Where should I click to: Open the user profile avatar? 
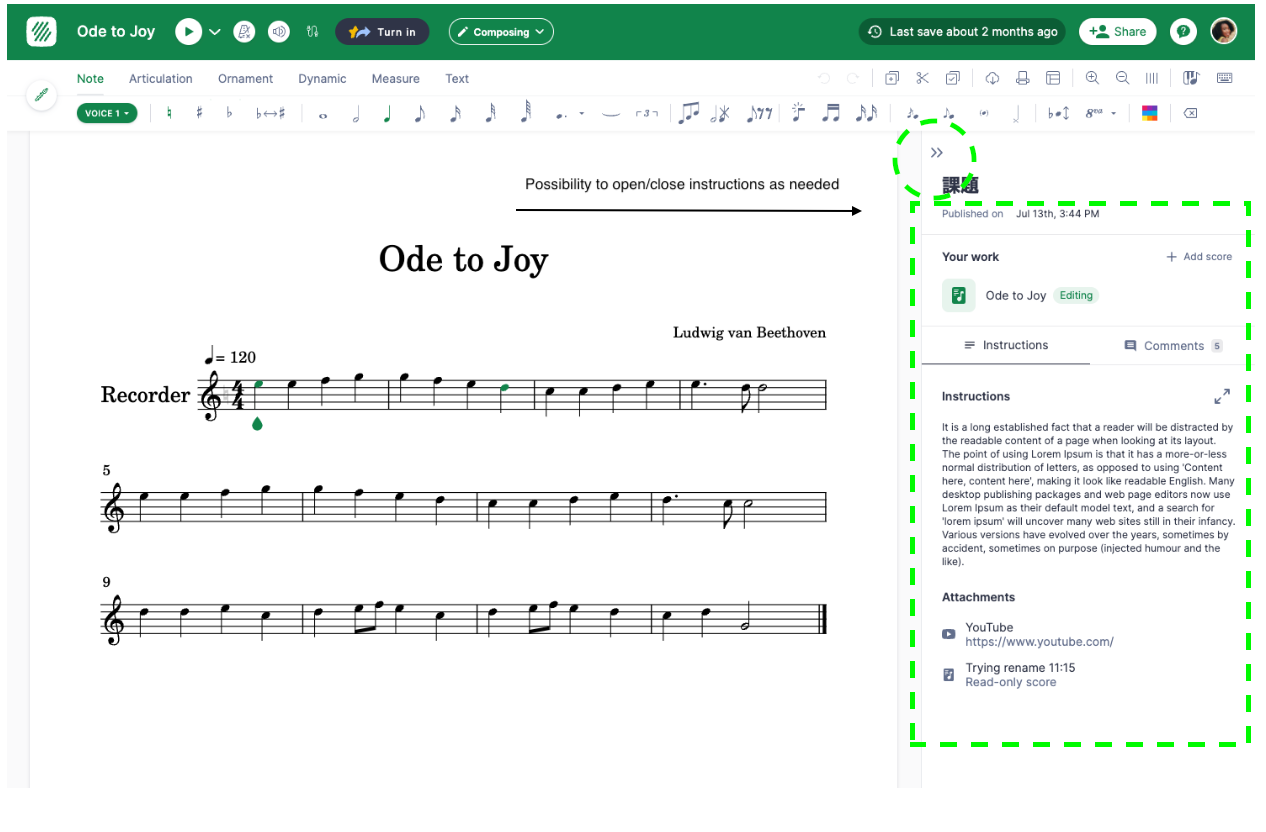(x=1224, y=32)
